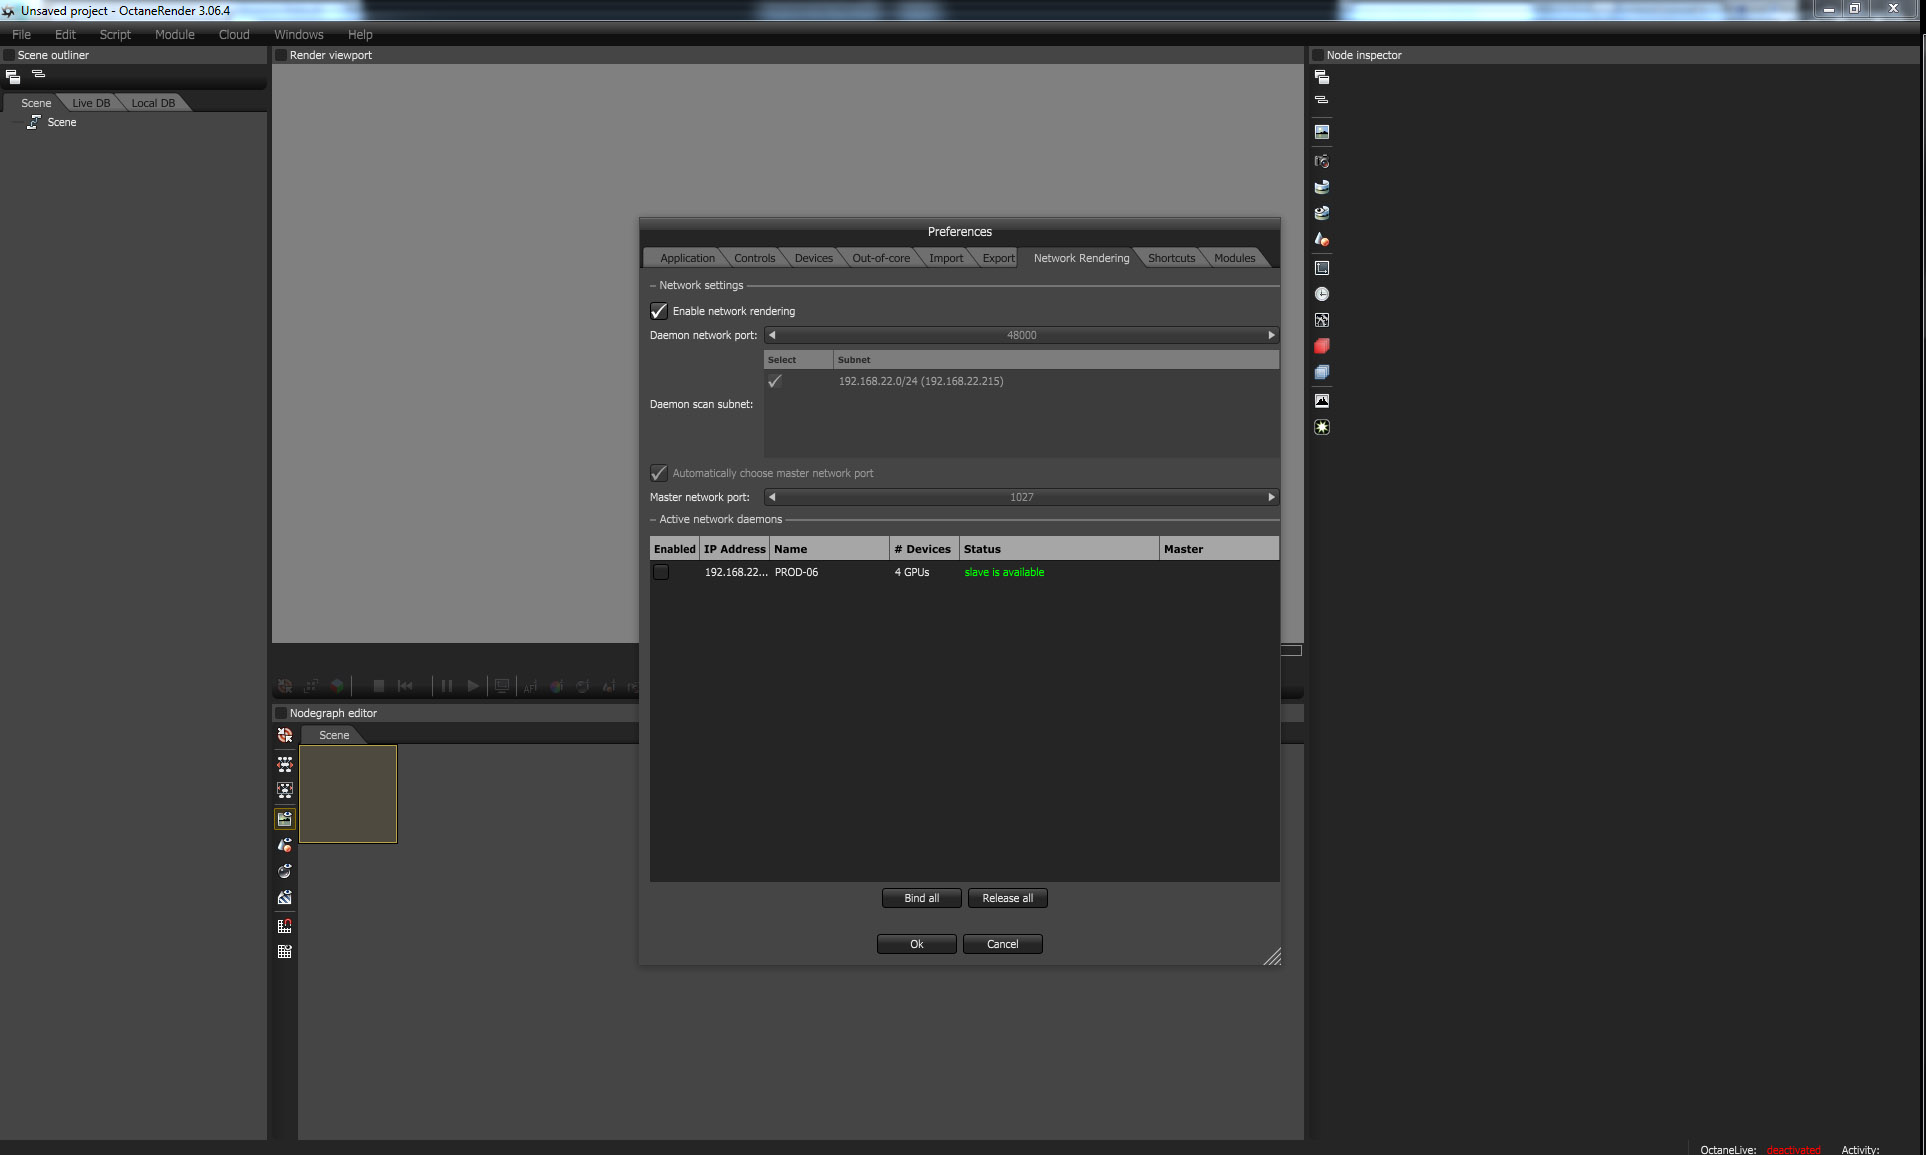
Task: Click the striped texture eye icon in Nodegraph
Action: click(x=285, y=898)
